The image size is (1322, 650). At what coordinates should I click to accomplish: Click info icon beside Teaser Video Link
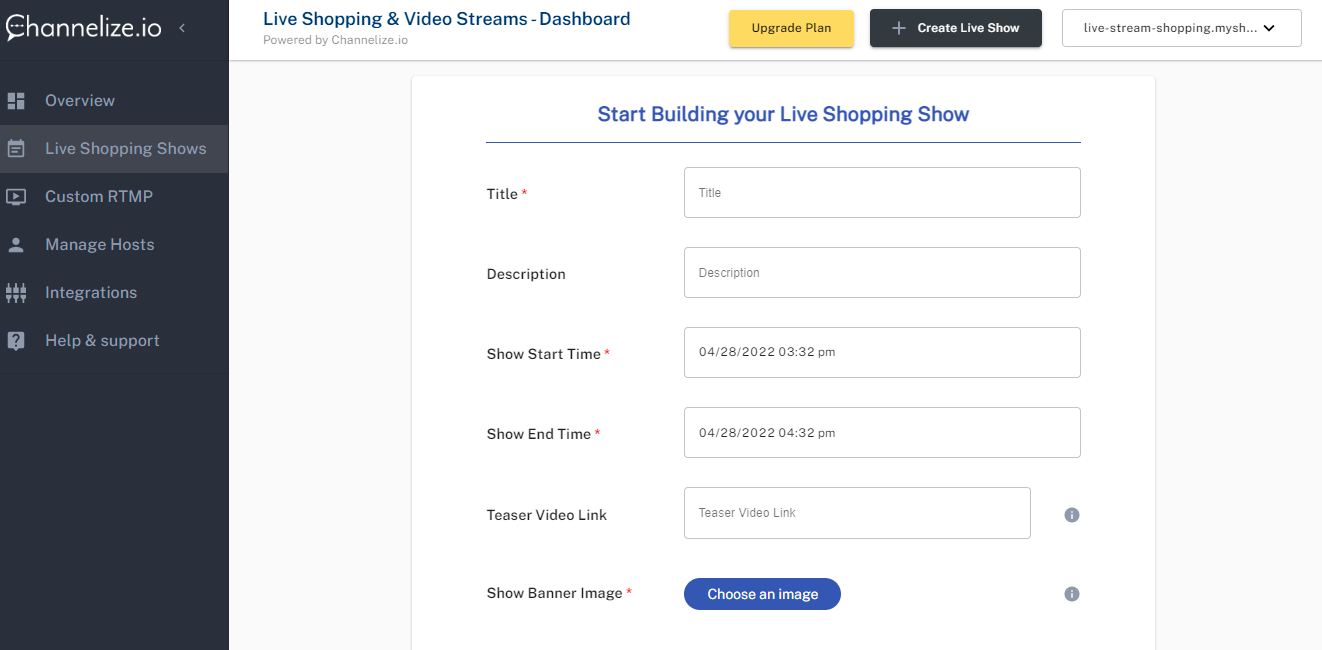1072,515
